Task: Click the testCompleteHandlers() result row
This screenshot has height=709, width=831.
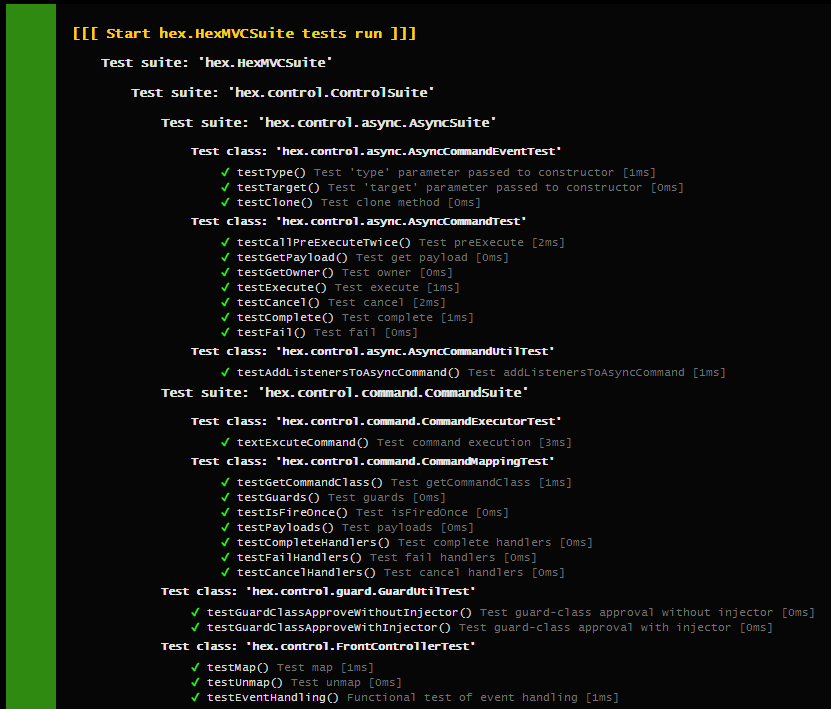Action: (407, 543)
